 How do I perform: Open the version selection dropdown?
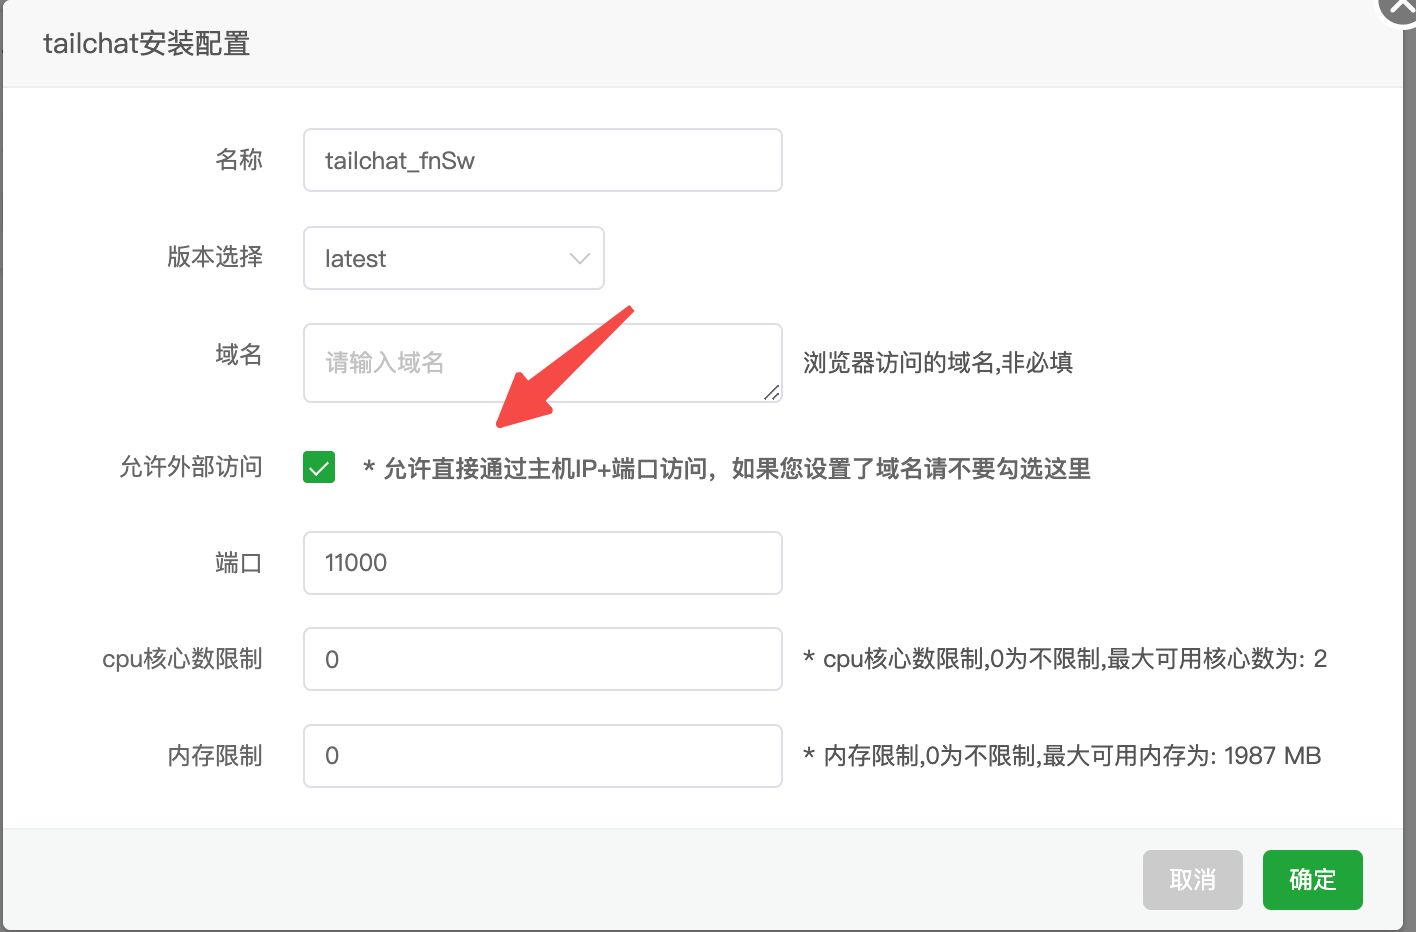coord(453,258)
